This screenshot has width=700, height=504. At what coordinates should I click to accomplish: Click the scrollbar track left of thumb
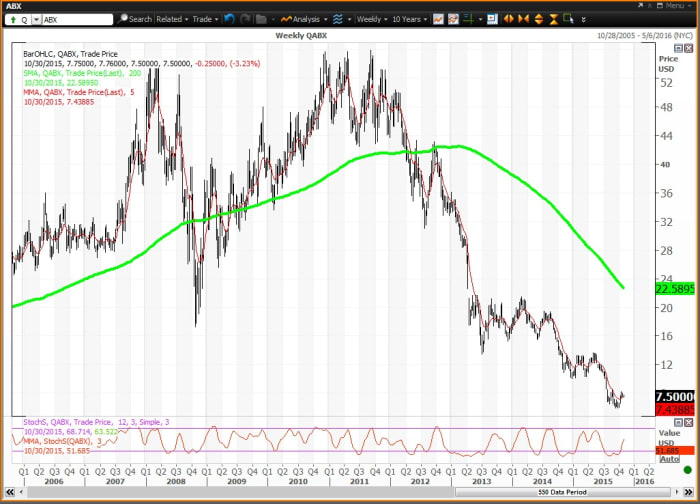(240, 492)
